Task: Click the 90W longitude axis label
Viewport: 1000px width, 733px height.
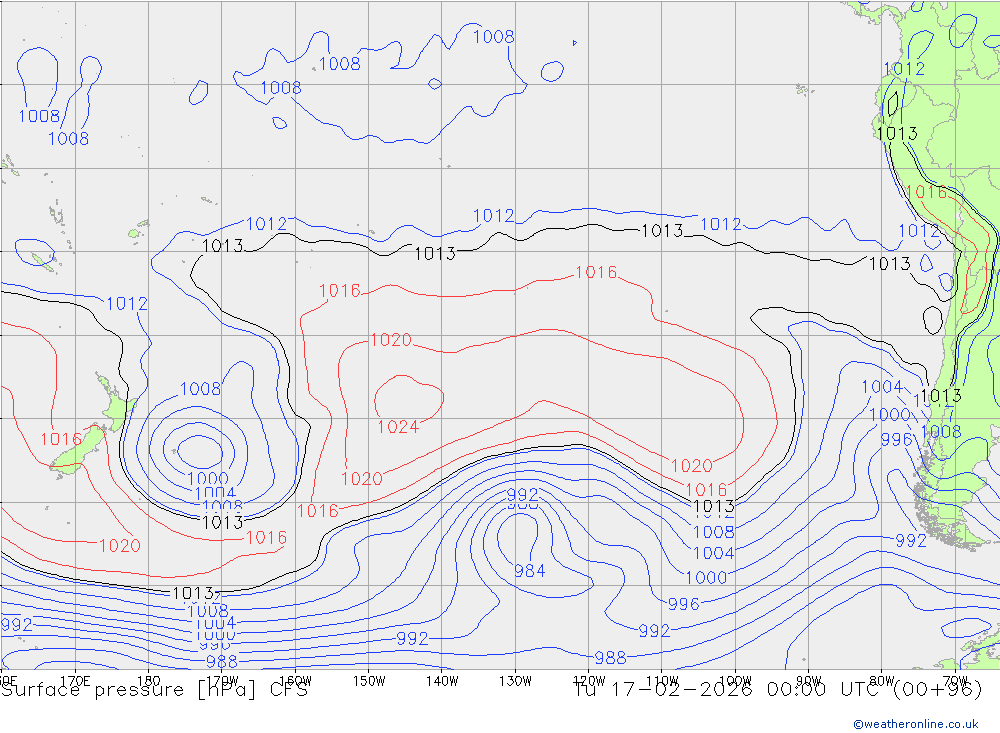Action: click(809, 681)
